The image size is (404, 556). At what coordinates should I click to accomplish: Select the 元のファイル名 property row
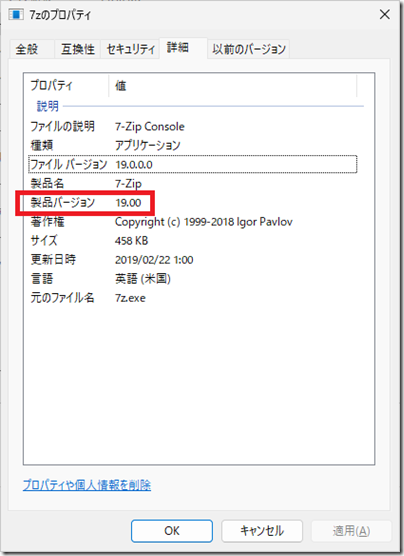point(193,298)
